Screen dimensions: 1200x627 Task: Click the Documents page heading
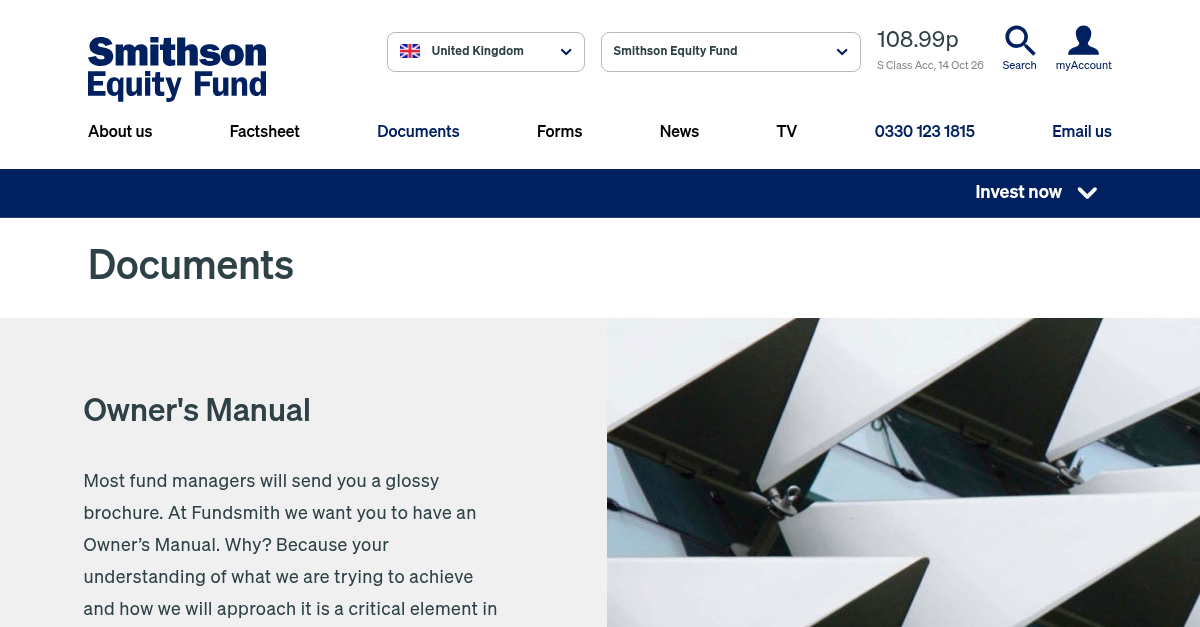click(x=191, y=265)
